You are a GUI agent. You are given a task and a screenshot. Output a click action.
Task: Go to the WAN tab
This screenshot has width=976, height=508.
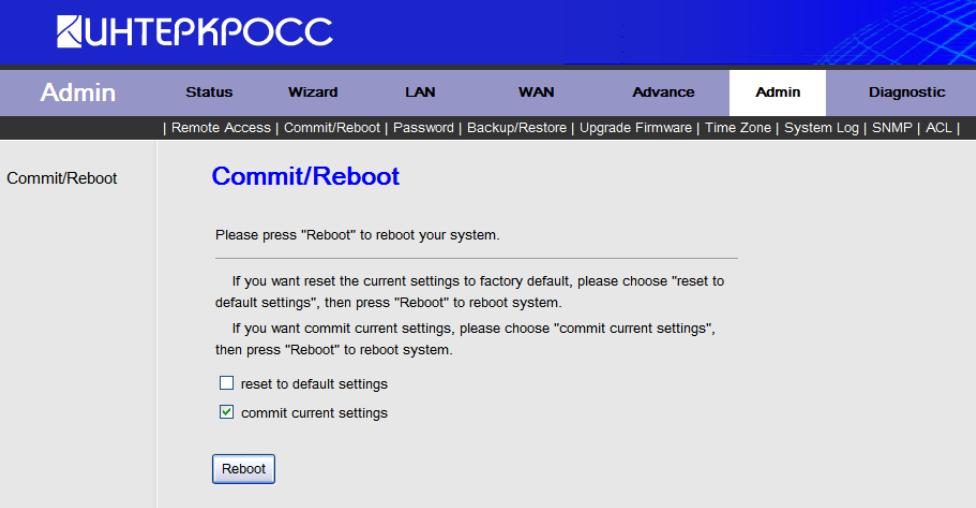(537, 92)
